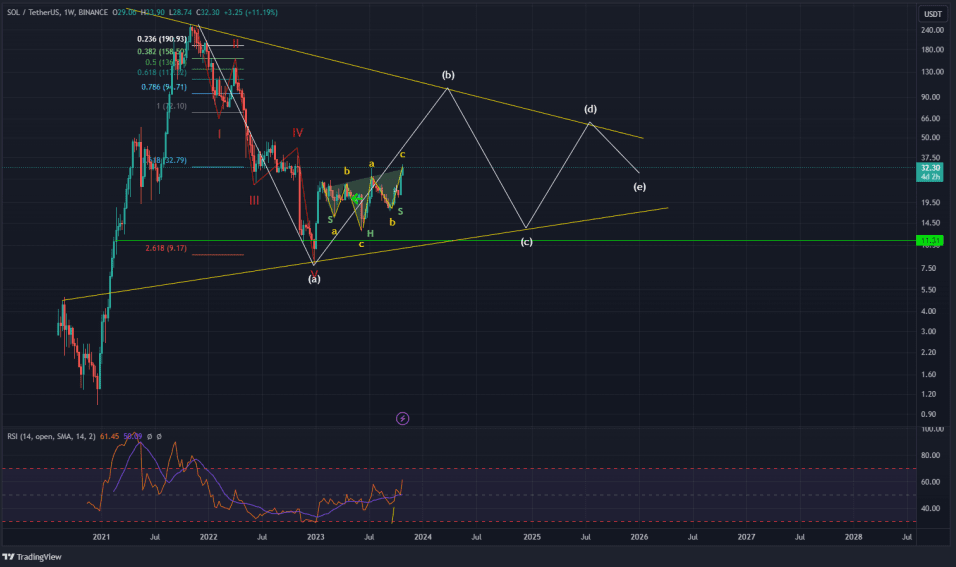Click the 240.00 price axis label

[x=932, y=30]
